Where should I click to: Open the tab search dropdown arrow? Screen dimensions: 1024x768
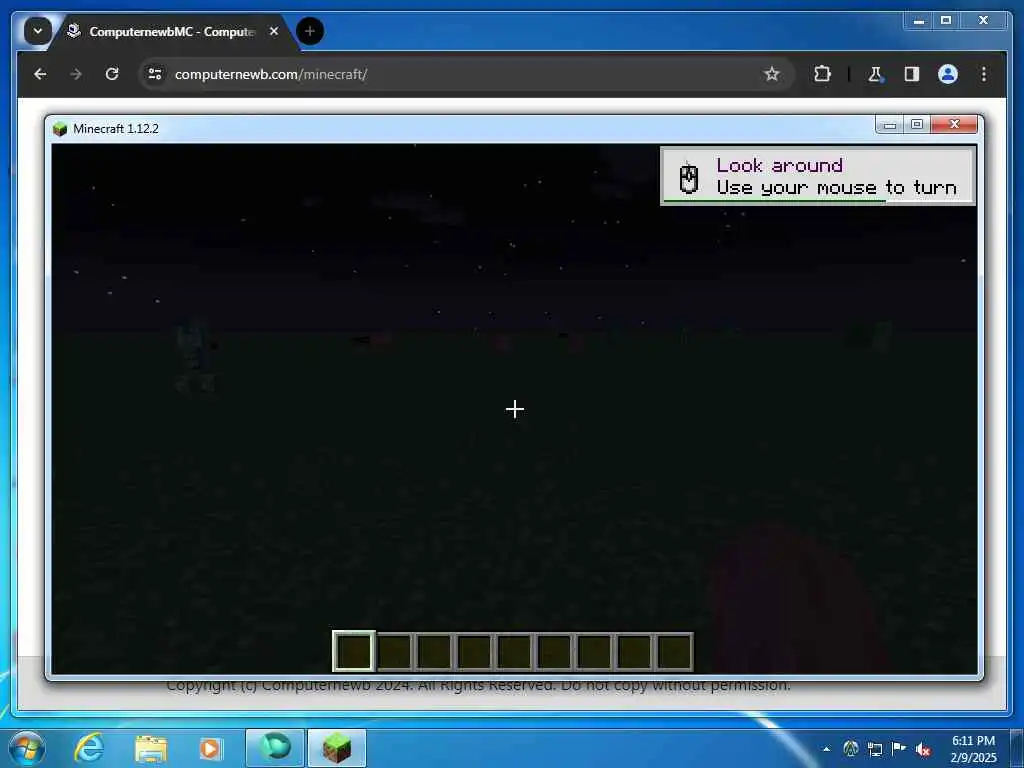coord(38,31)
